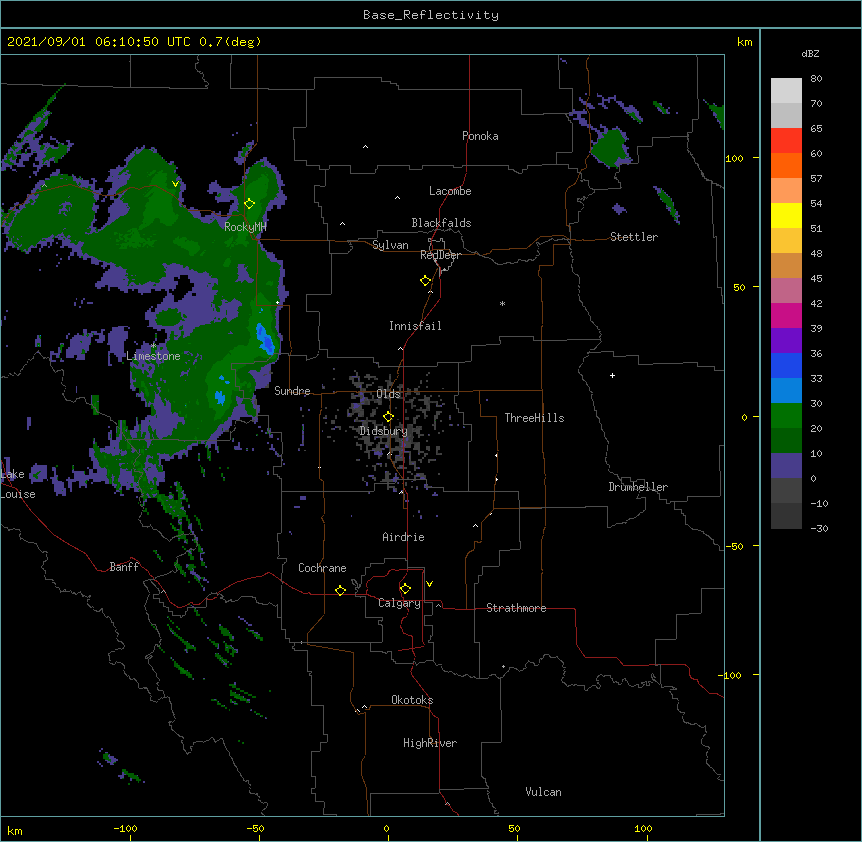Click the white caret marker south of Ponoka
Viewport: 862px width, 842px height.
[365, 147]
